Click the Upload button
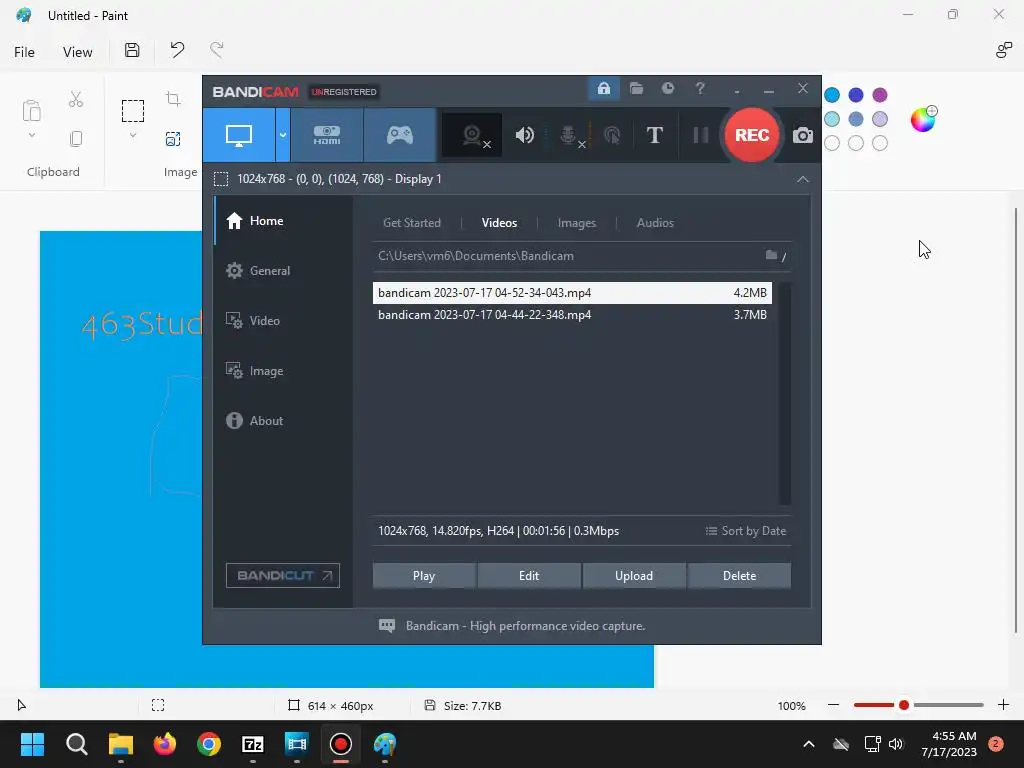Image resolution: width=1024 pixels, height=768 pixels. 634,576
